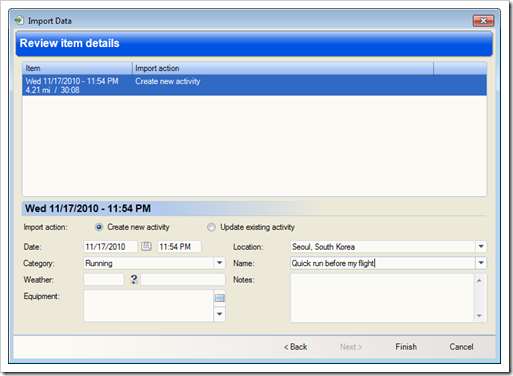Open the equipment selection grid icon
The width and height of the screenshot is (513, 376).
point(219,298)
